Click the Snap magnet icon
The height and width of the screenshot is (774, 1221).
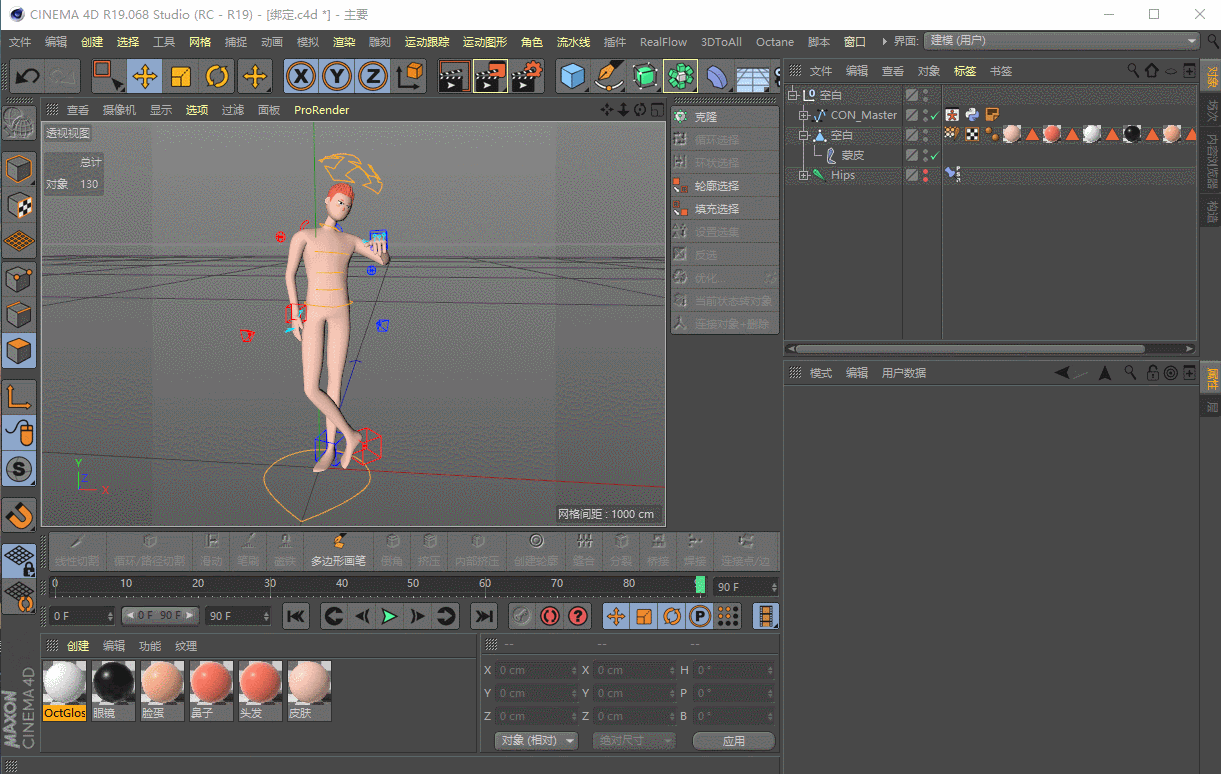click(19, 516)
